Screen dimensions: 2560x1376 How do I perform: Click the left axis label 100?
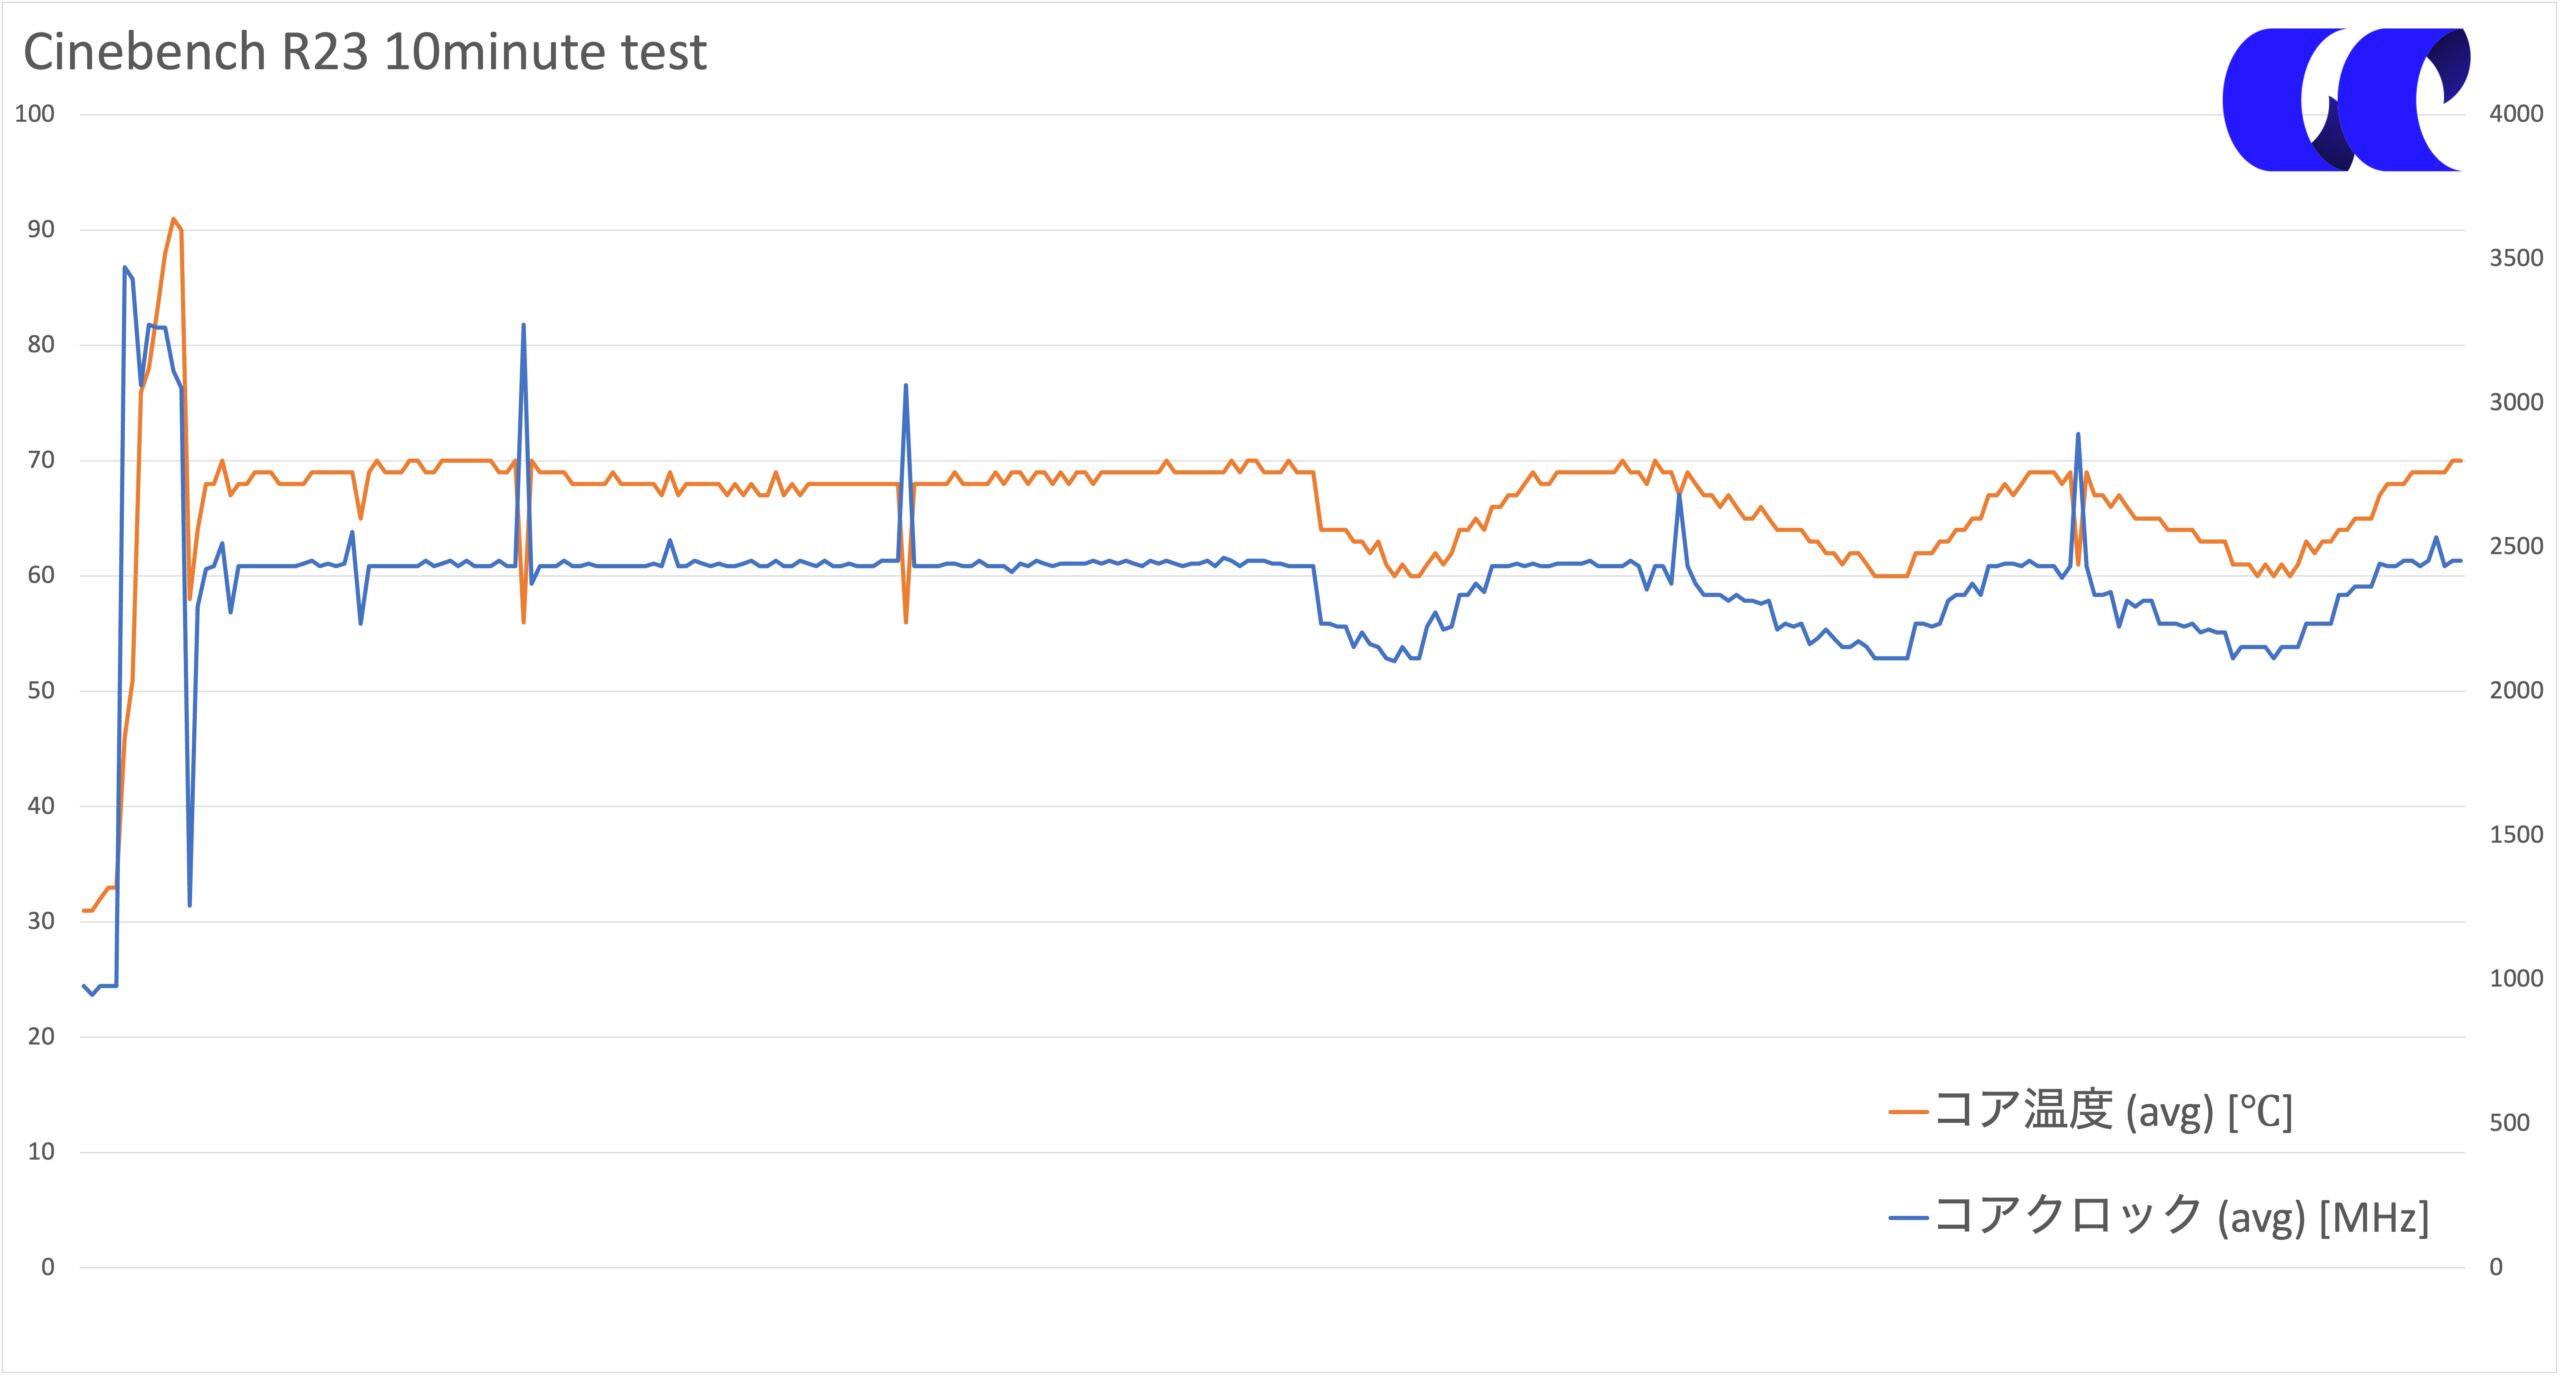[x=35, y=114]
